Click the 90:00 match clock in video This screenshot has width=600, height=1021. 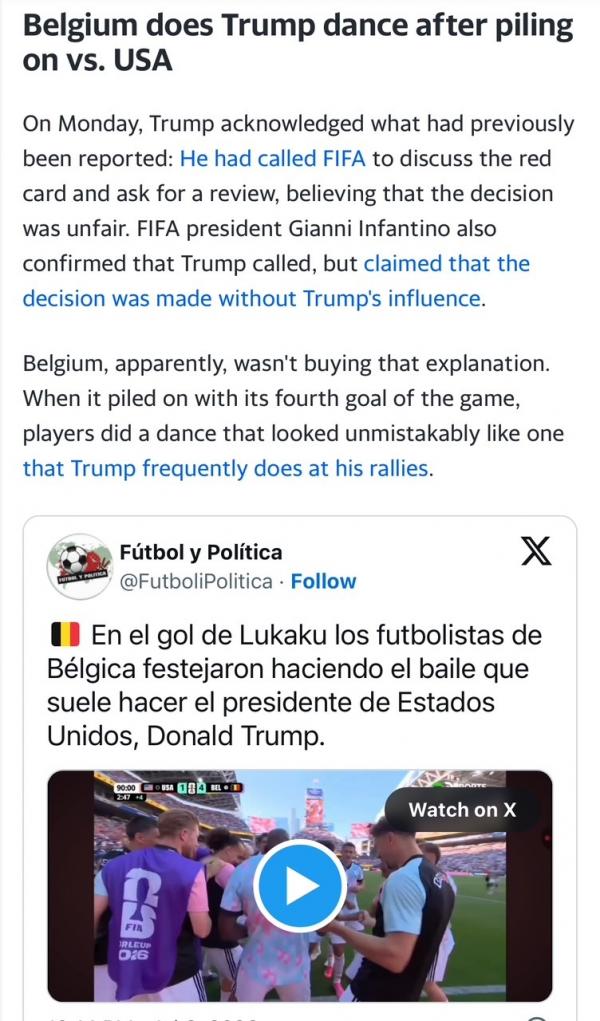[x=125, y=787]
